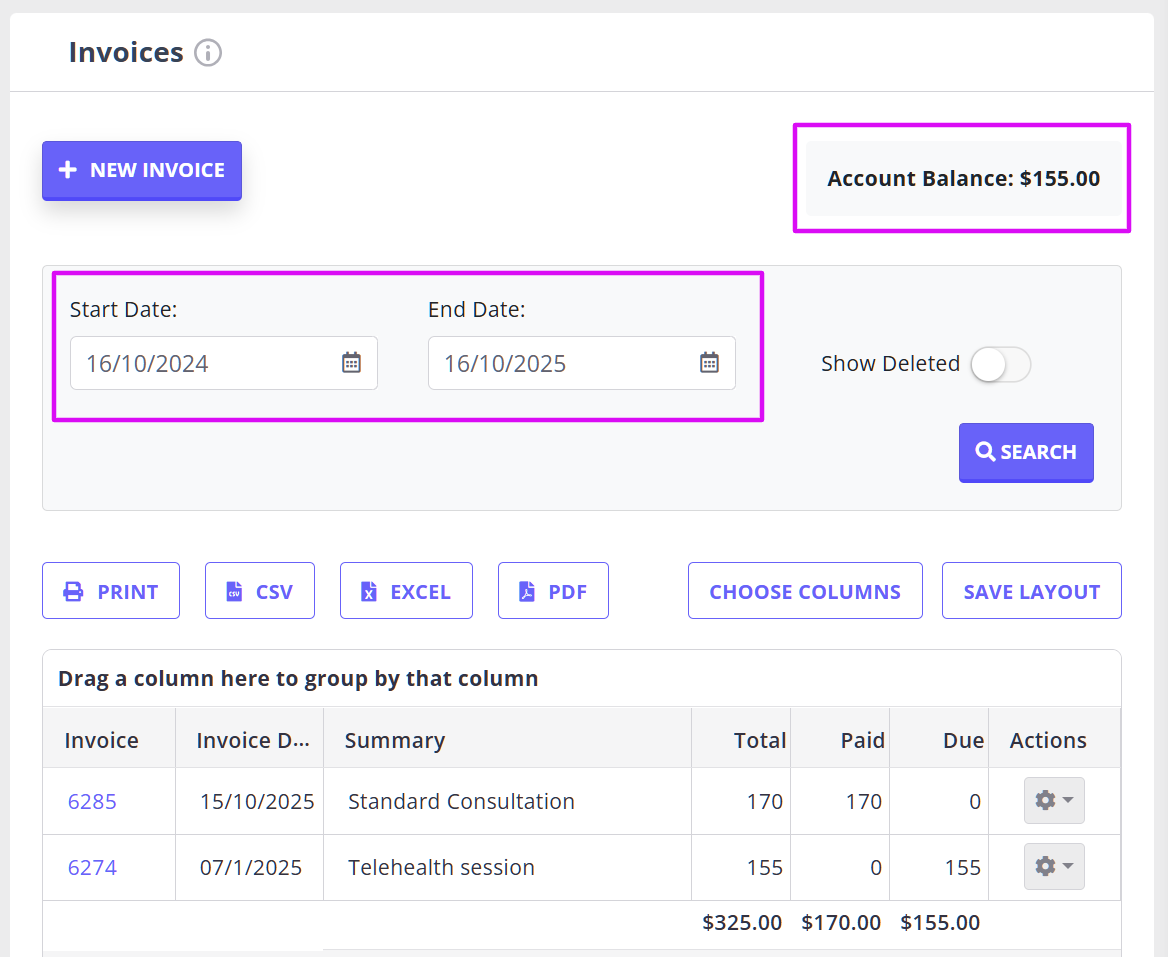
Task: Export invoices to Excel
Action: (x=406, y=591)
